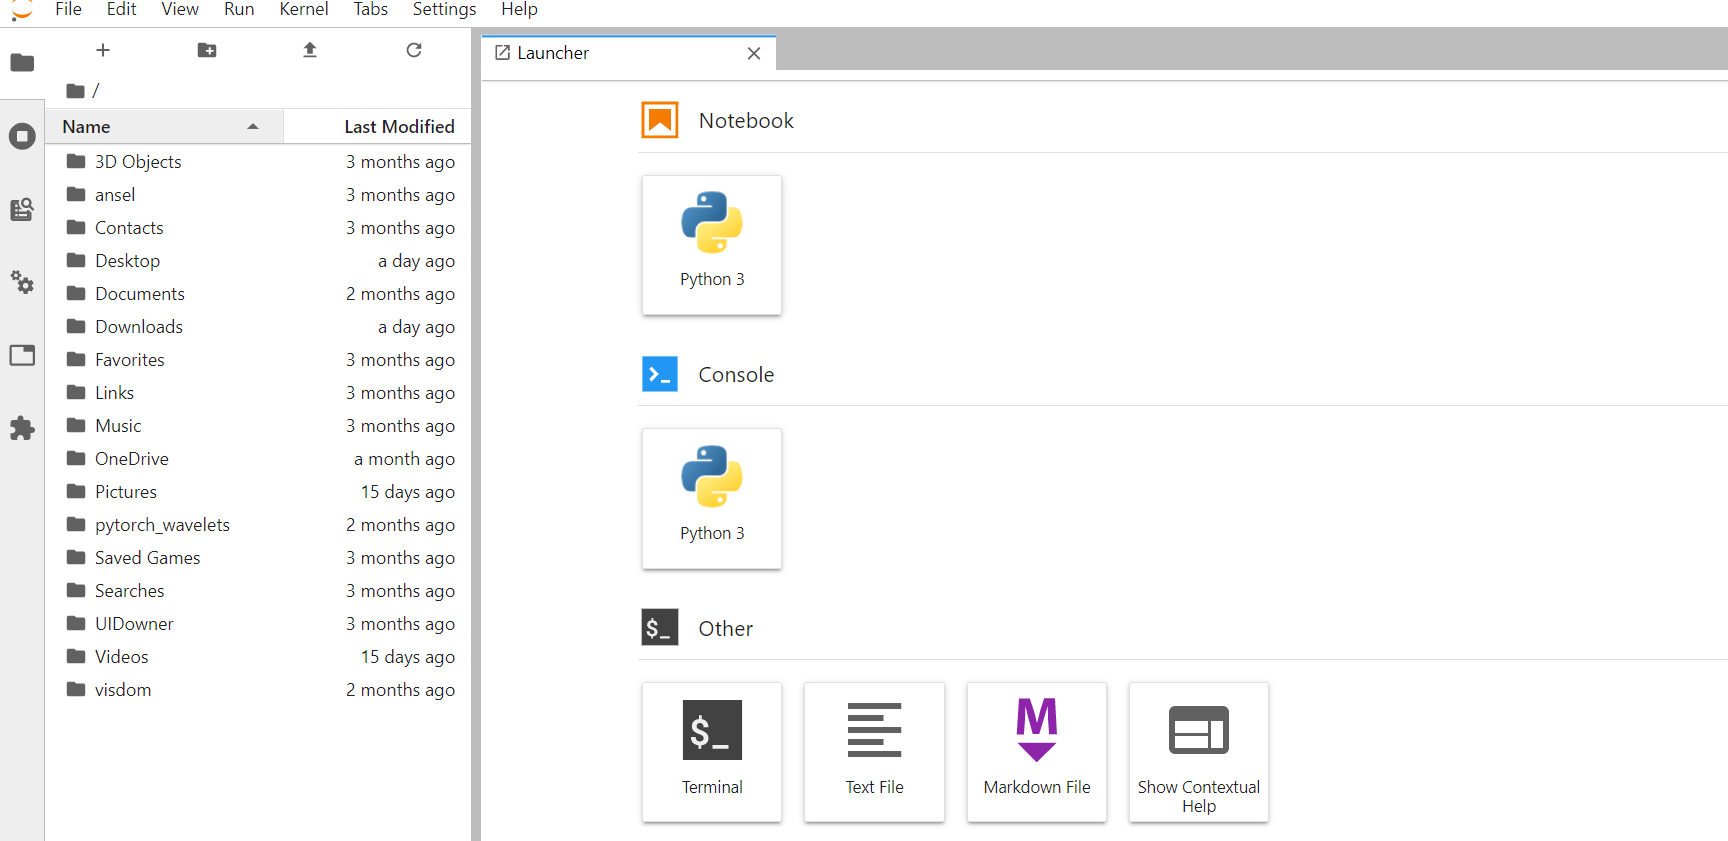The height and width of the screenshot is (841, 1728).
Task: Create a new Text File
Action: point(874,752)
